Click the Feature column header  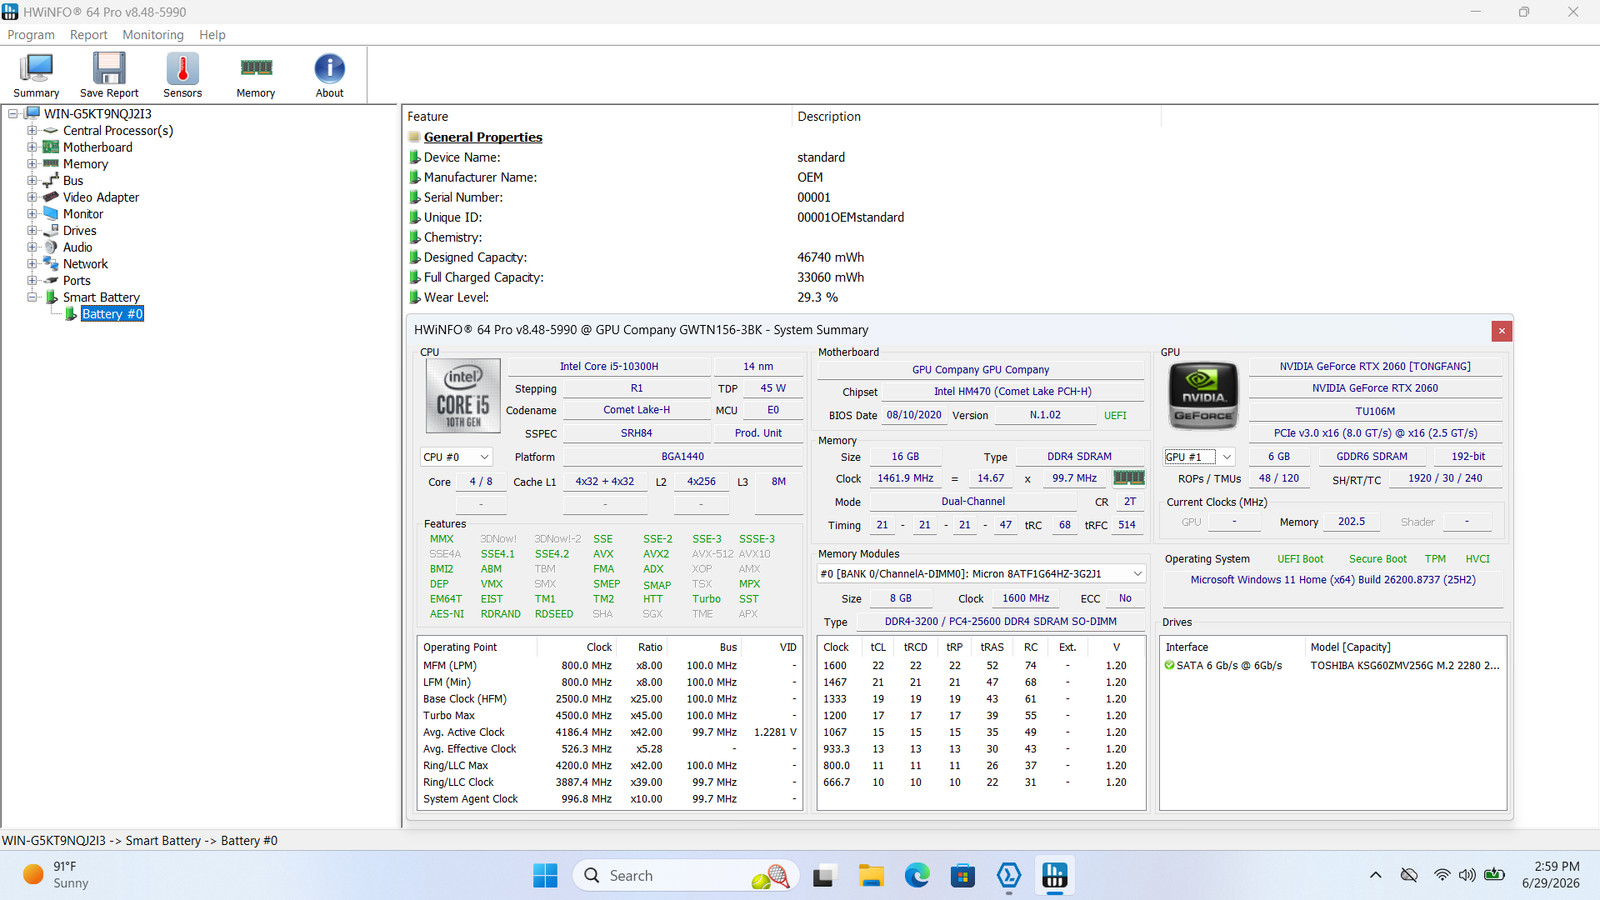597,117
